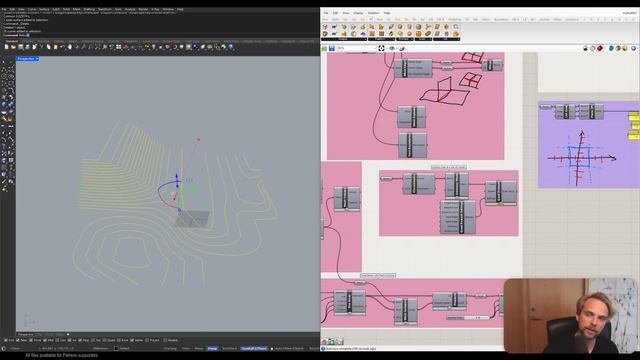Expand Analysis panel dropdown bar
Screen dimensions: 640x360
(x=344, y=39)
